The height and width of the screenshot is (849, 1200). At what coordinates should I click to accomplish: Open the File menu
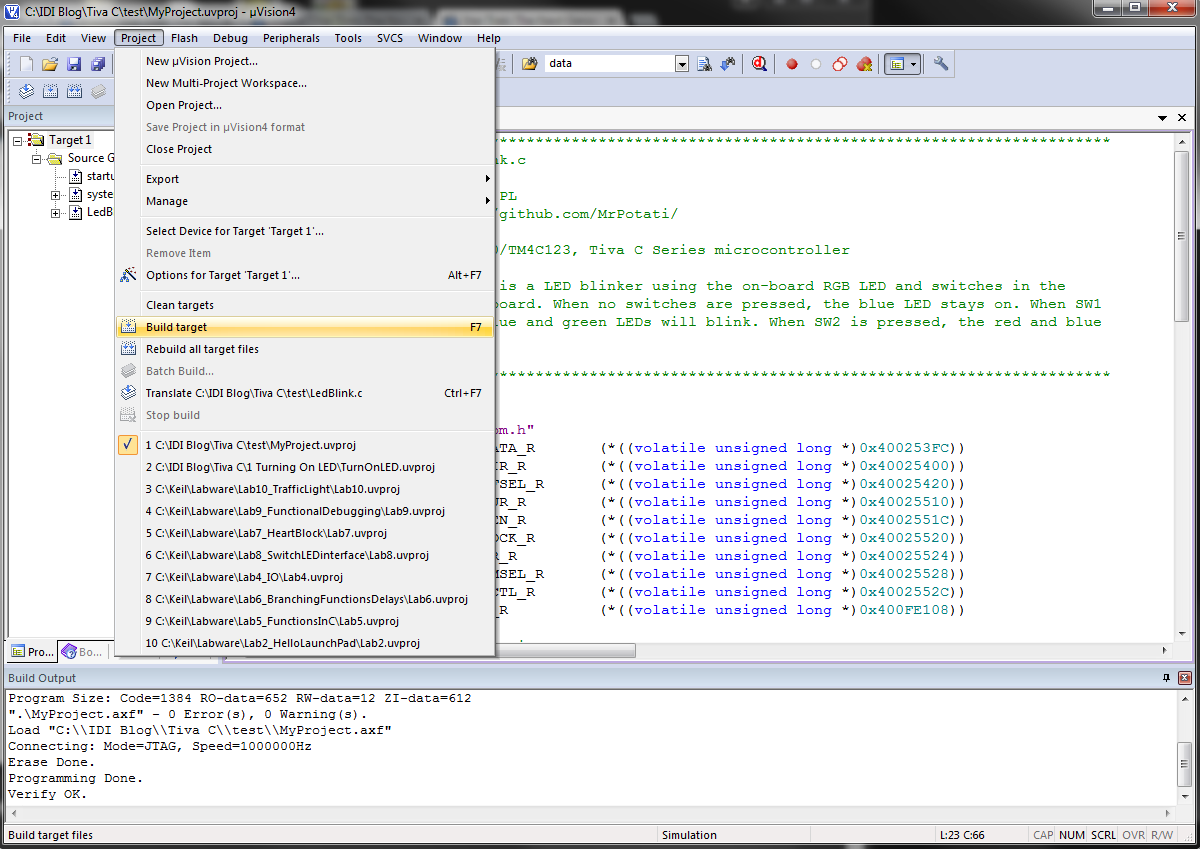[x=22, y=38]
